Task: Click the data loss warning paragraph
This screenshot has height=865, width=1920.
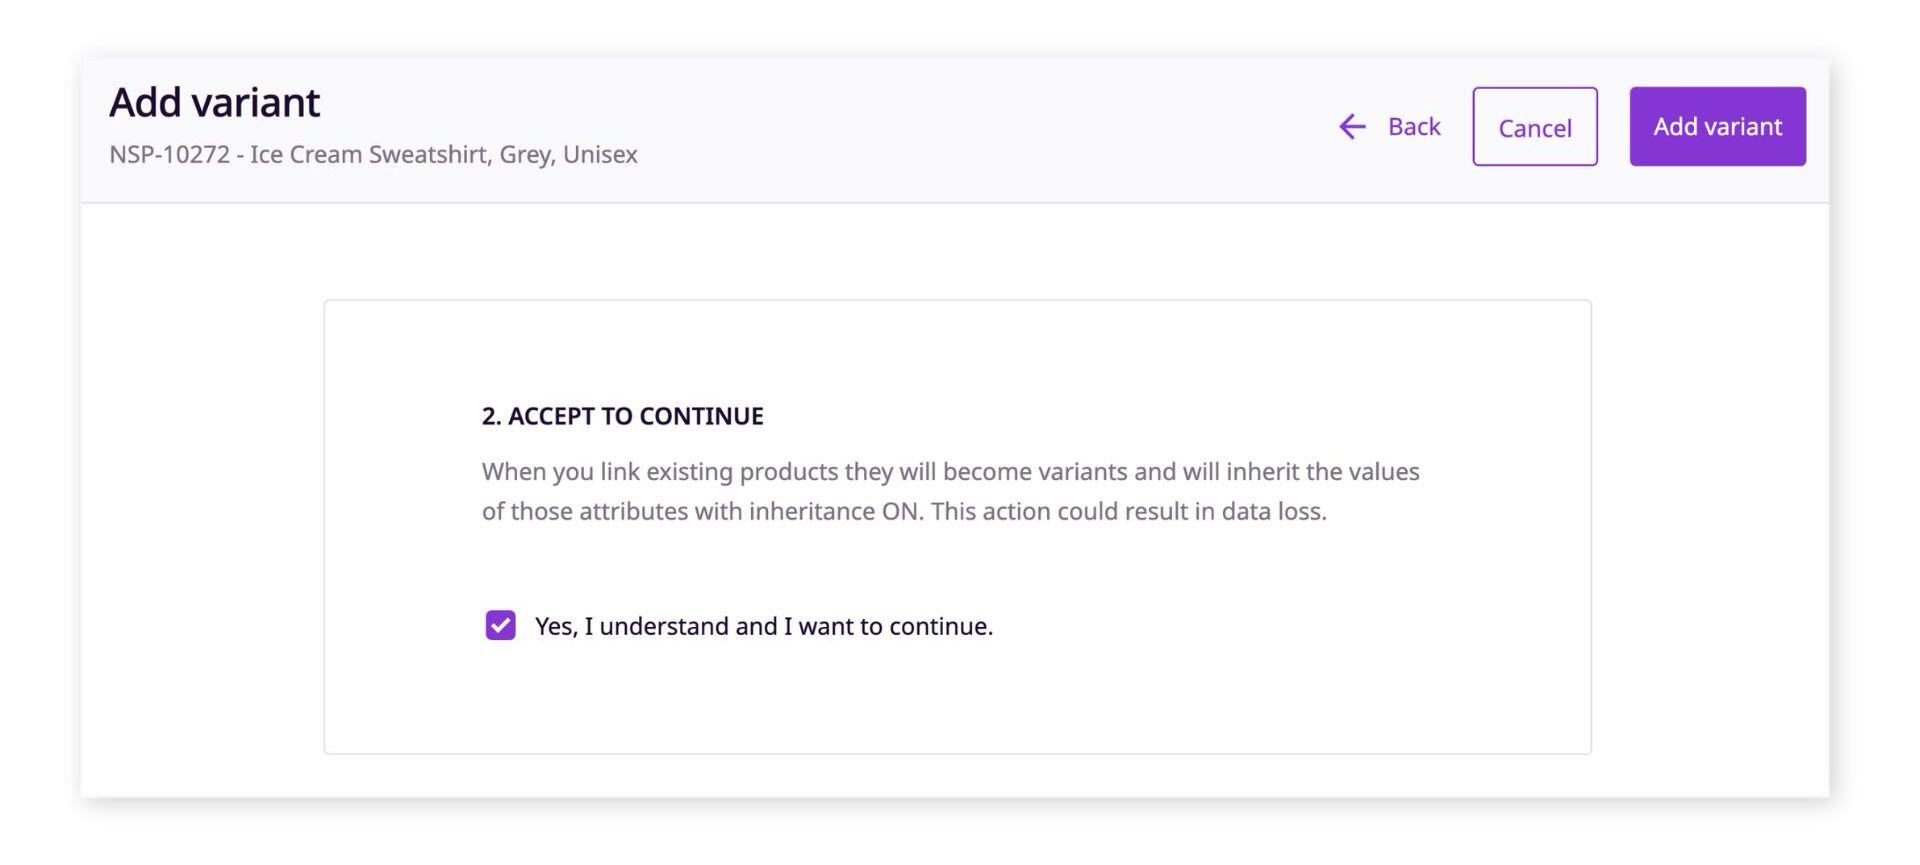Action: point(950,491)
